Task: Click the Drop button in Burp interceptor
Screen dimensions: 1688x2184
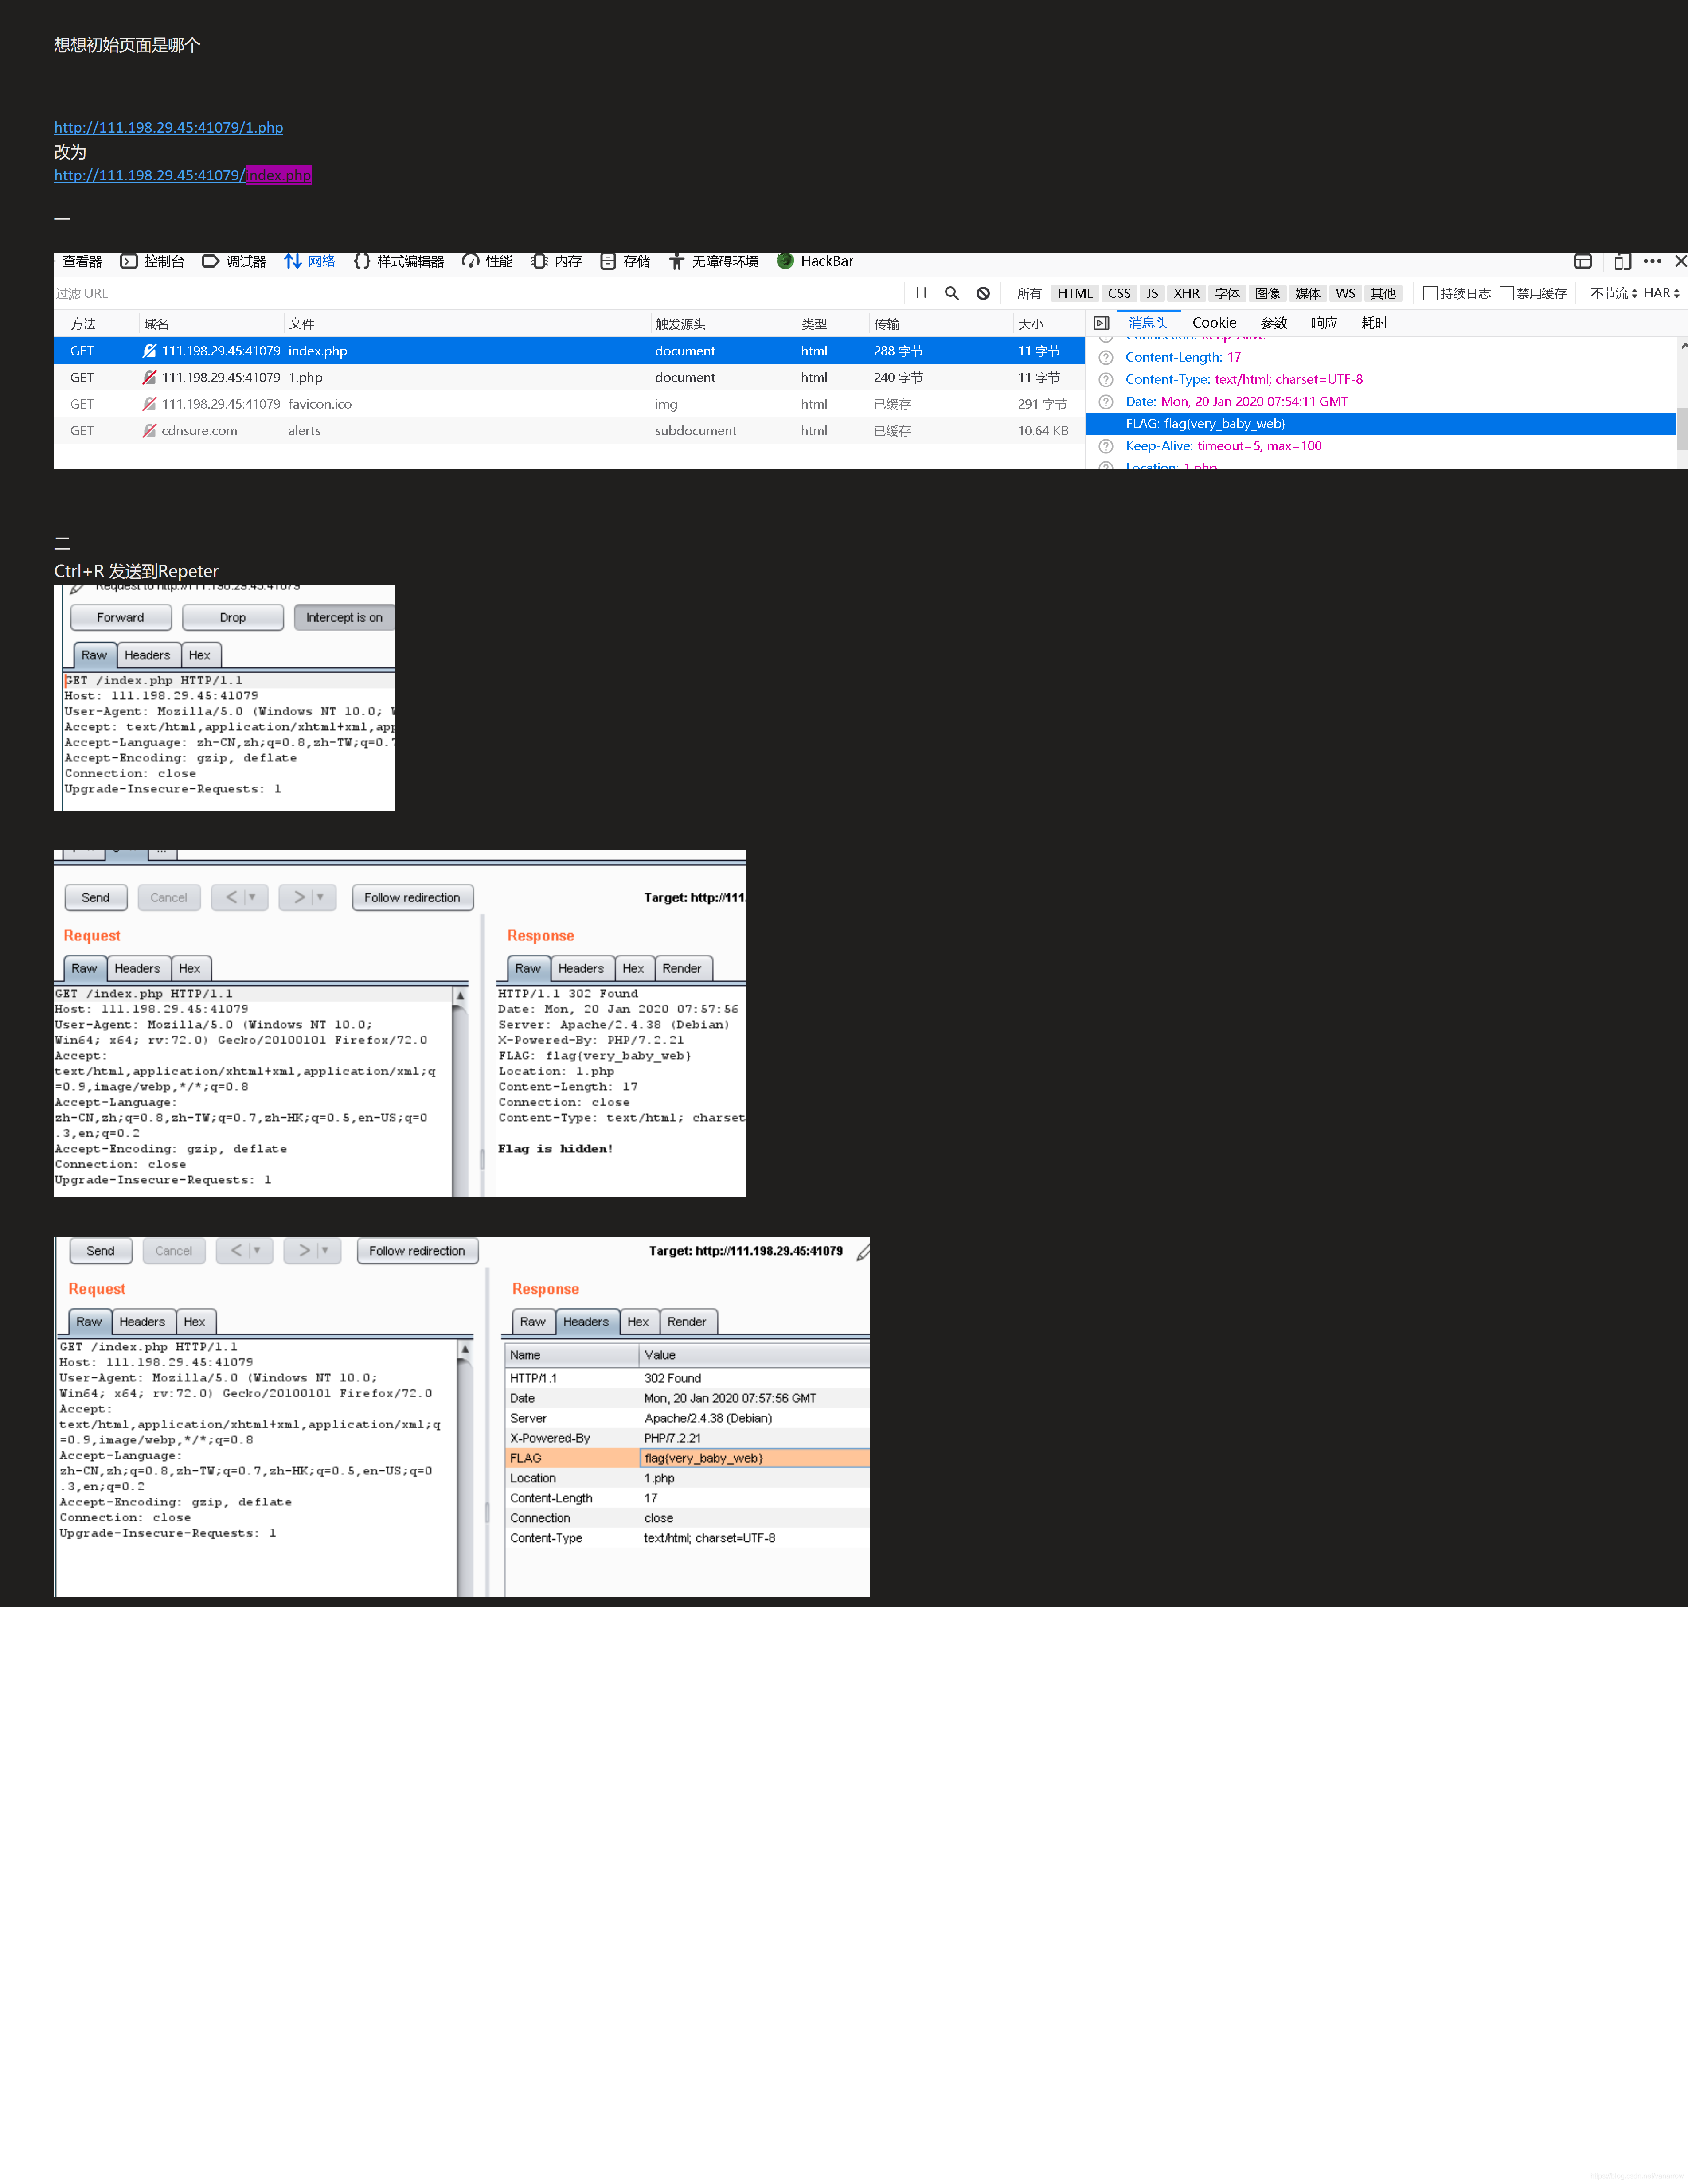Action: click(x=231, y=617)
